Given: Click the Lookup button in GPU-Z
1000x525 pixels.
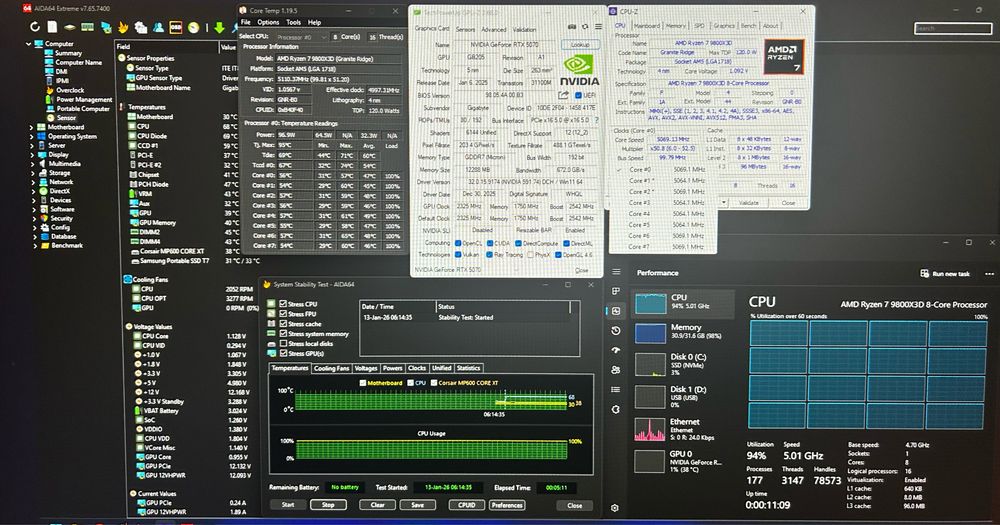Looking at the screenshot, I should 580,45.
